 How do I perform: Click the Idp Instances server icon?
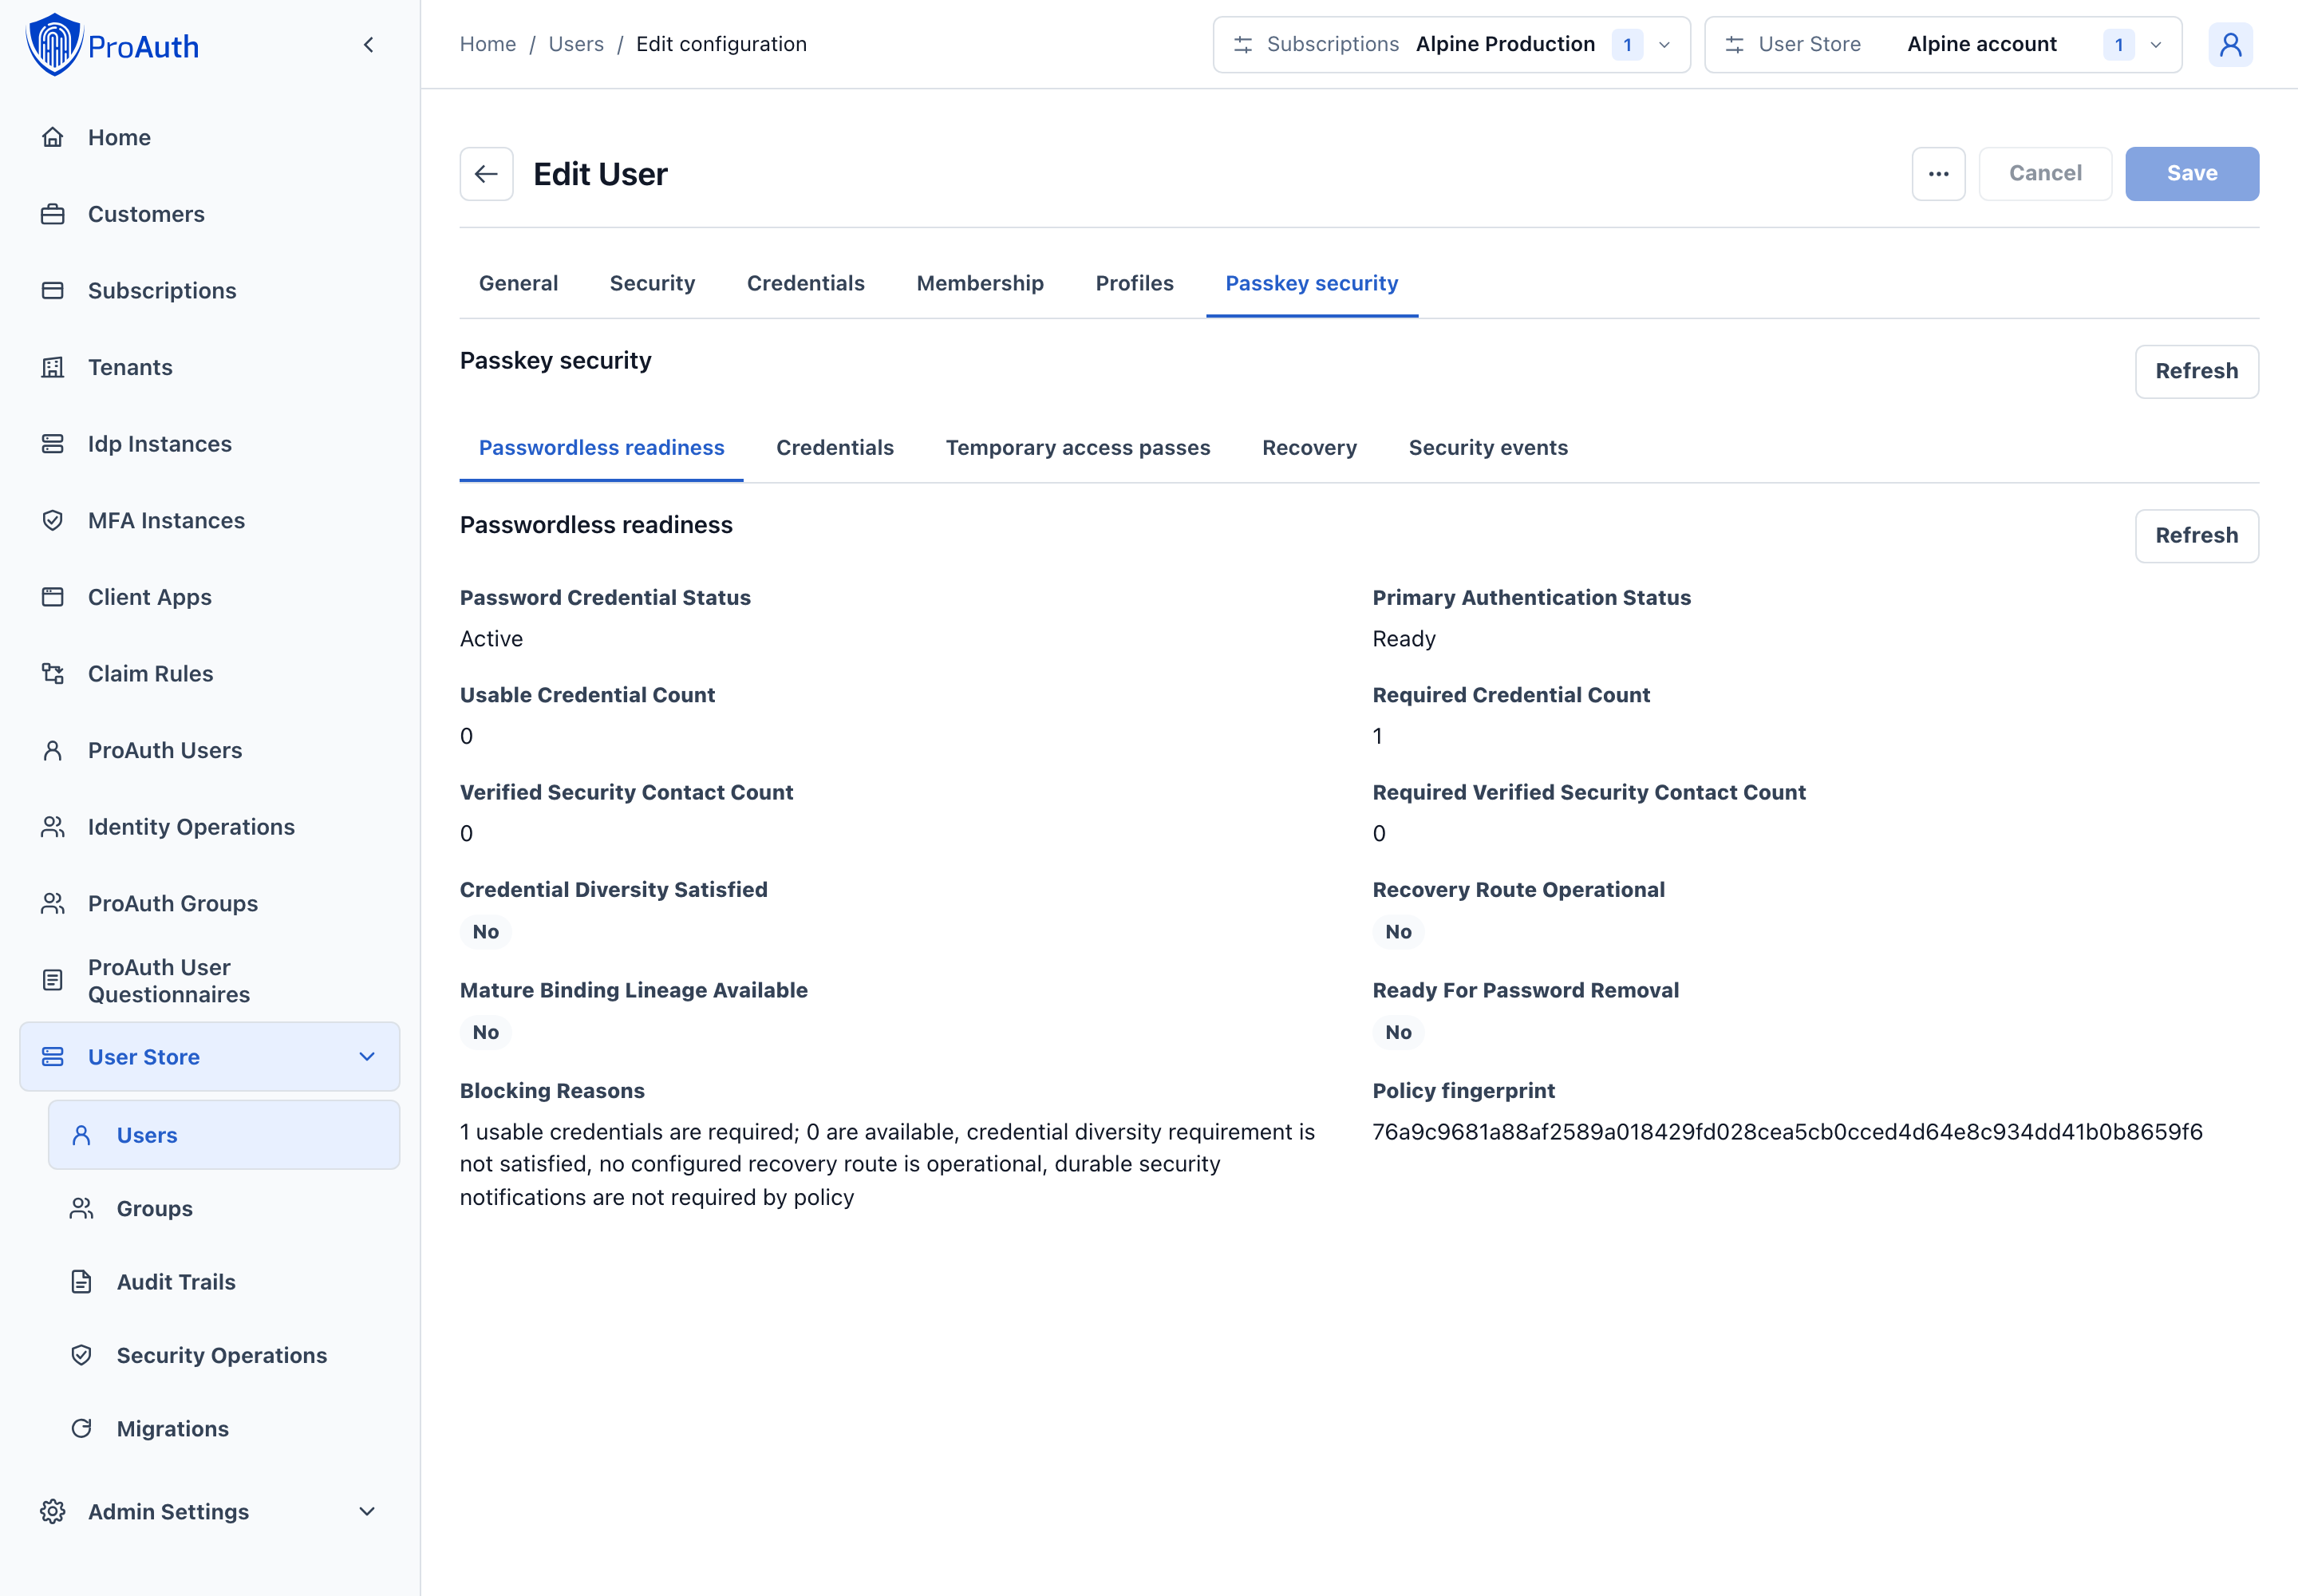[53, 444]
